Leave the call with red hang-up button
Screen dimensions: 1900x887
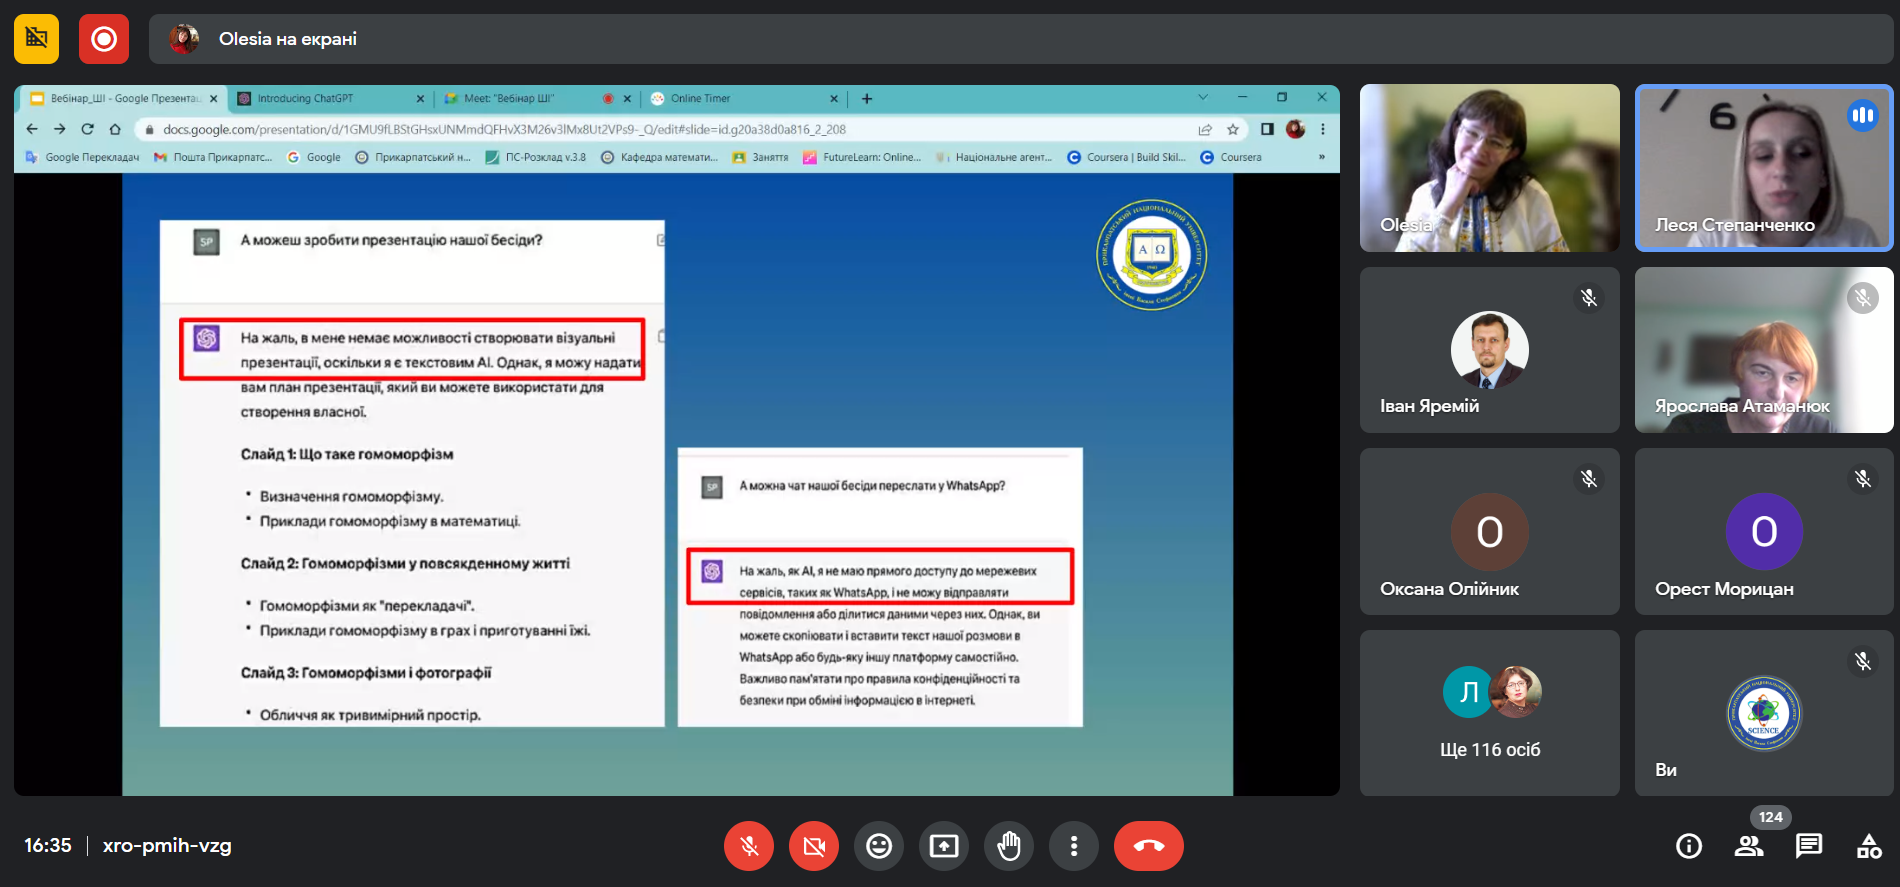click(1148, 846)
